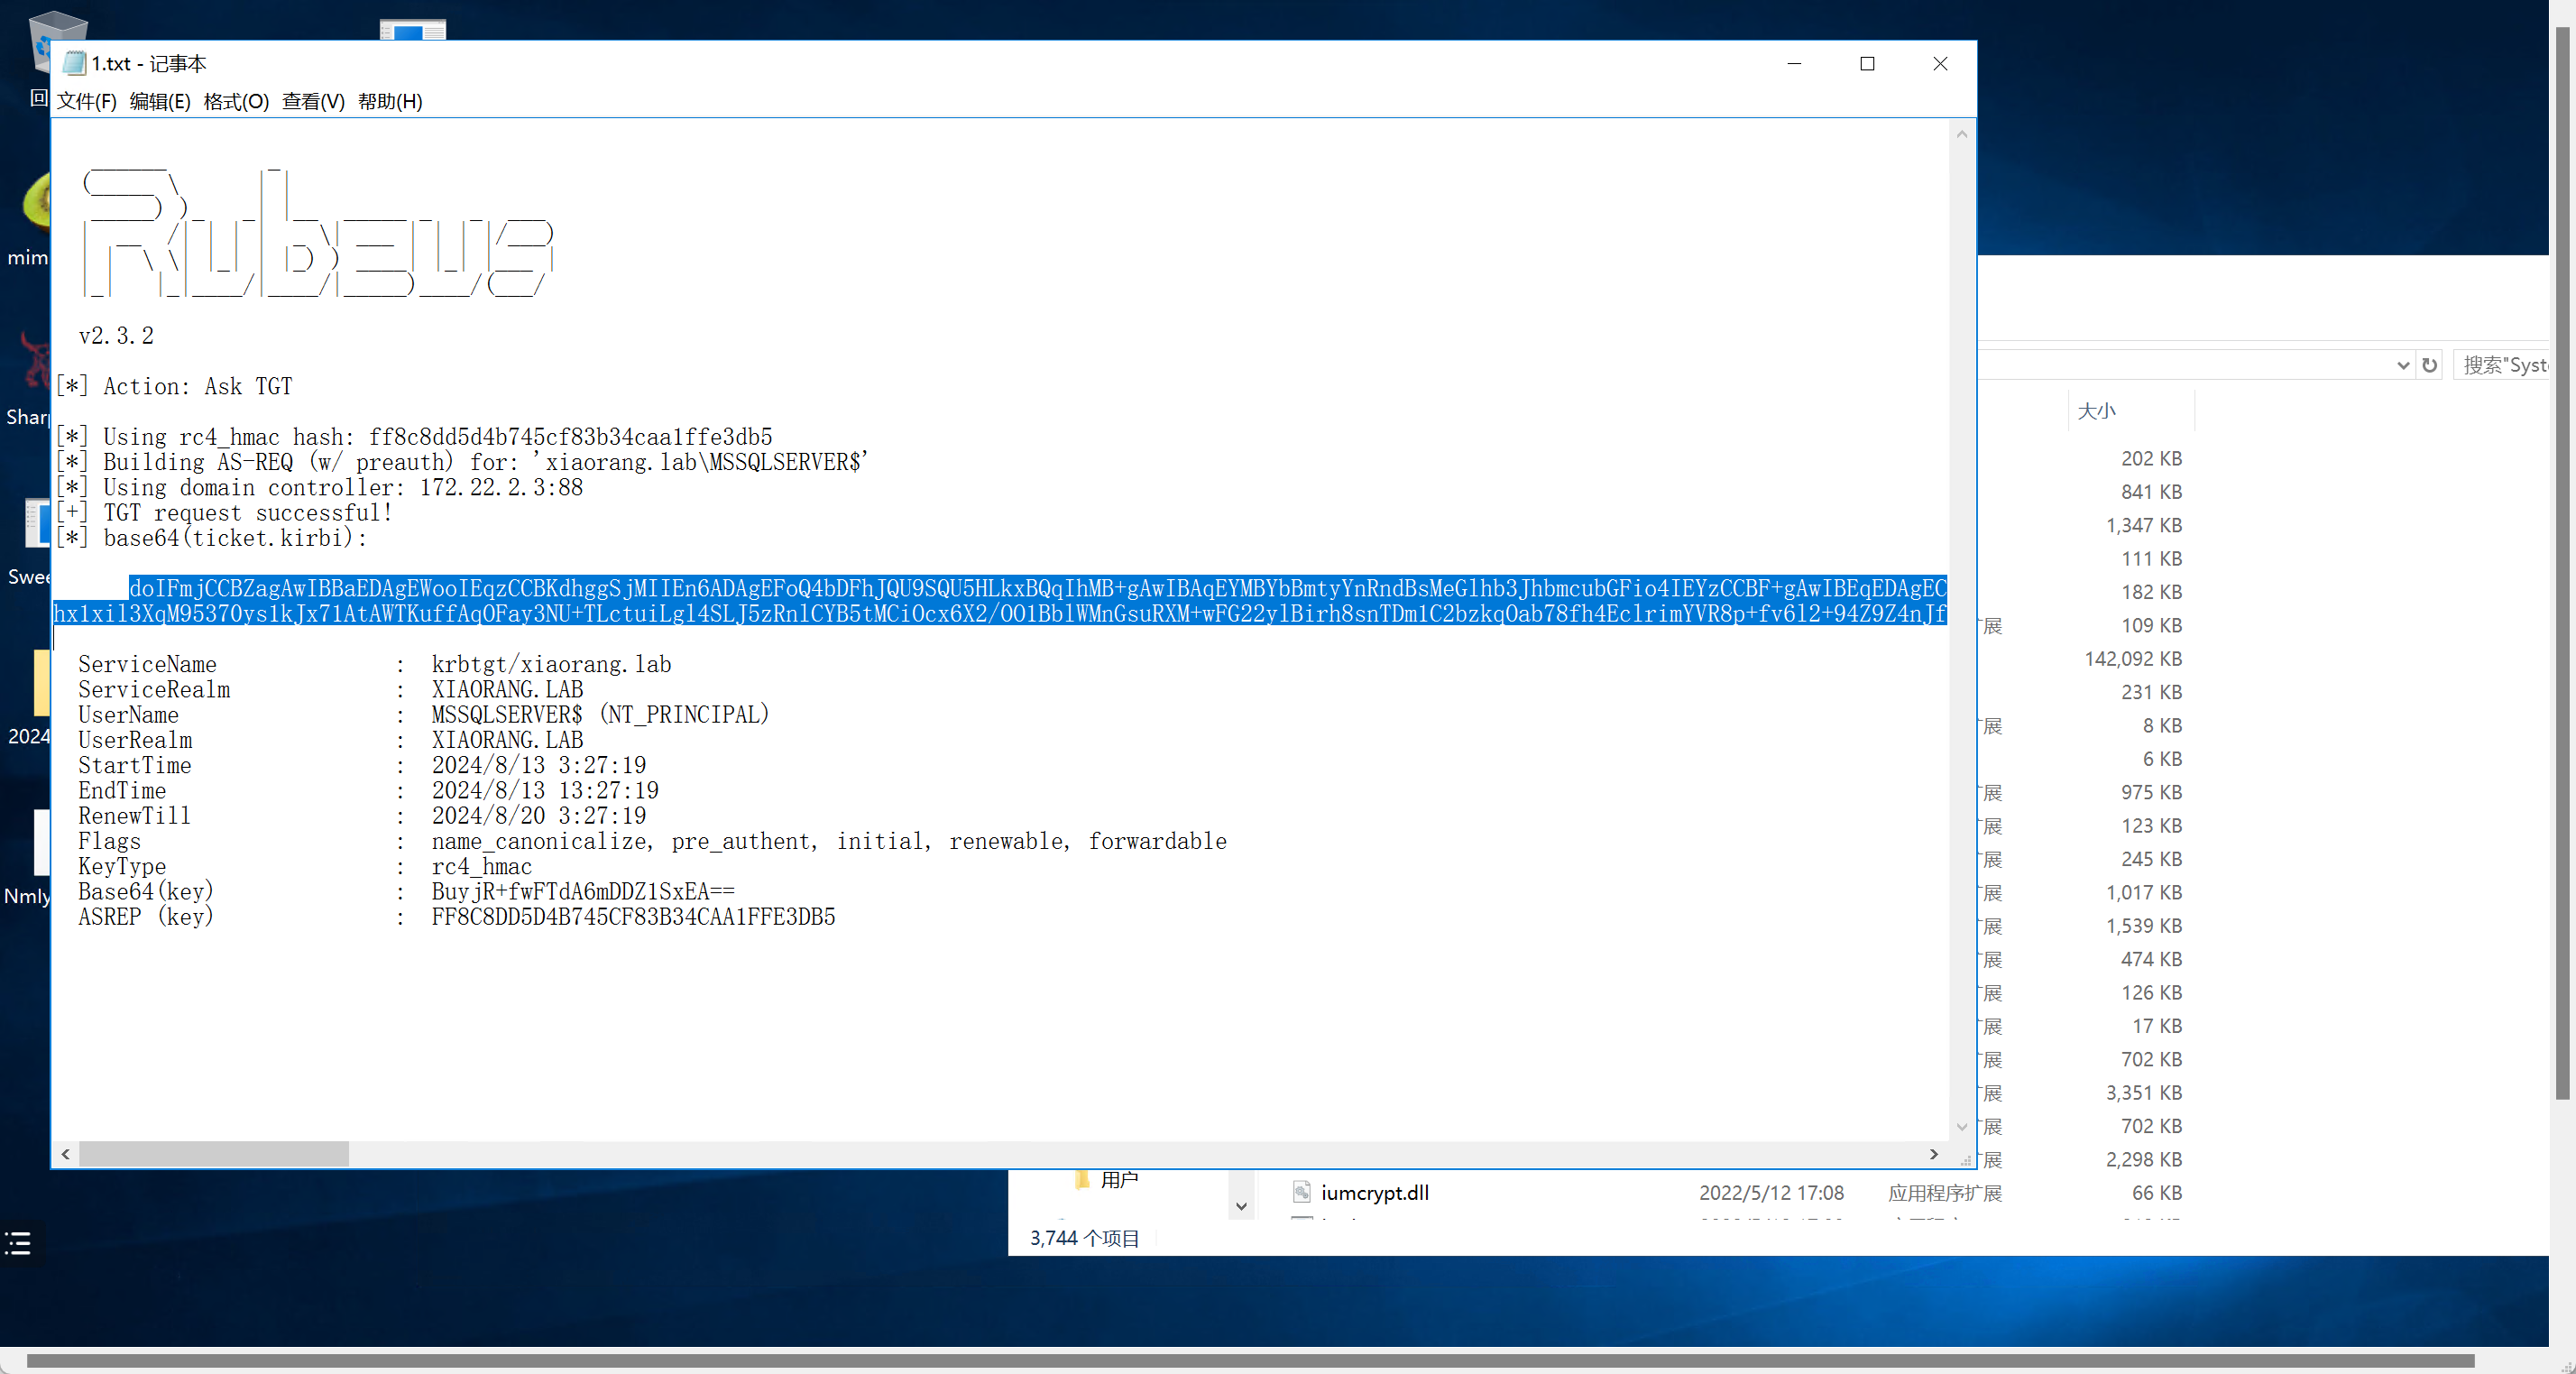The image size is (2576, 1374).
Task: Maximize the 1.txt Notepad window
Action: (1867, 63)
